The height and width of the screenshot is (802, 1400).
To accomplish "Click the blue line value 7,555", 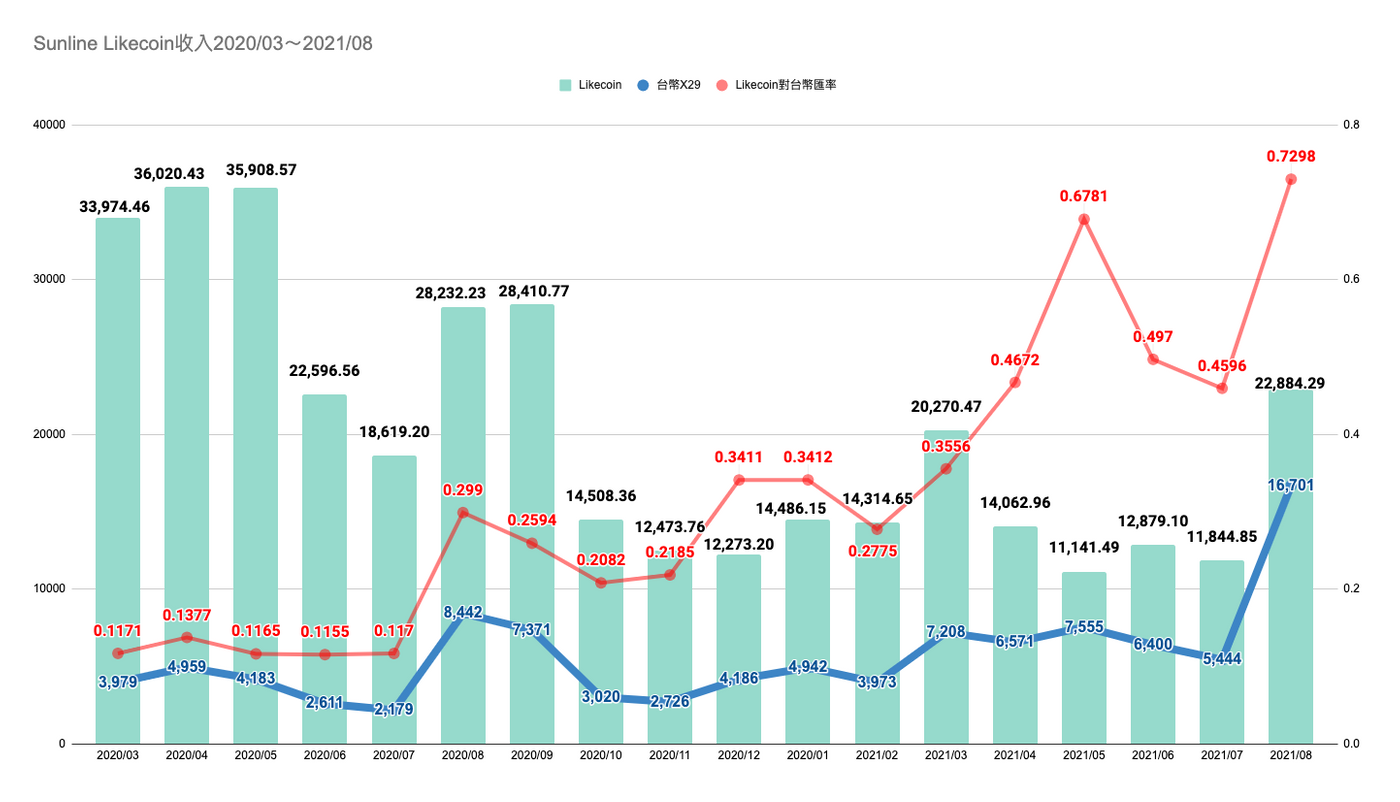I will coord(1084,626).
